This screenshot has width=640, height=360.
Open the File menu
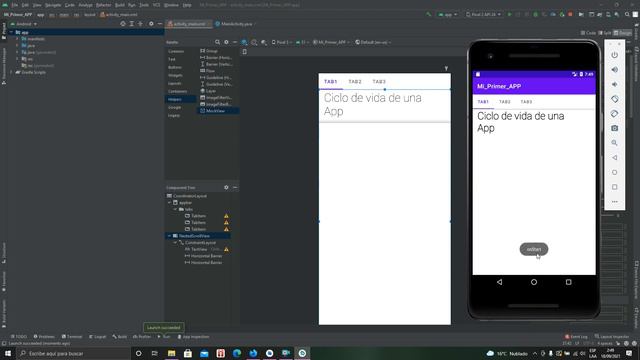[15, 5]
